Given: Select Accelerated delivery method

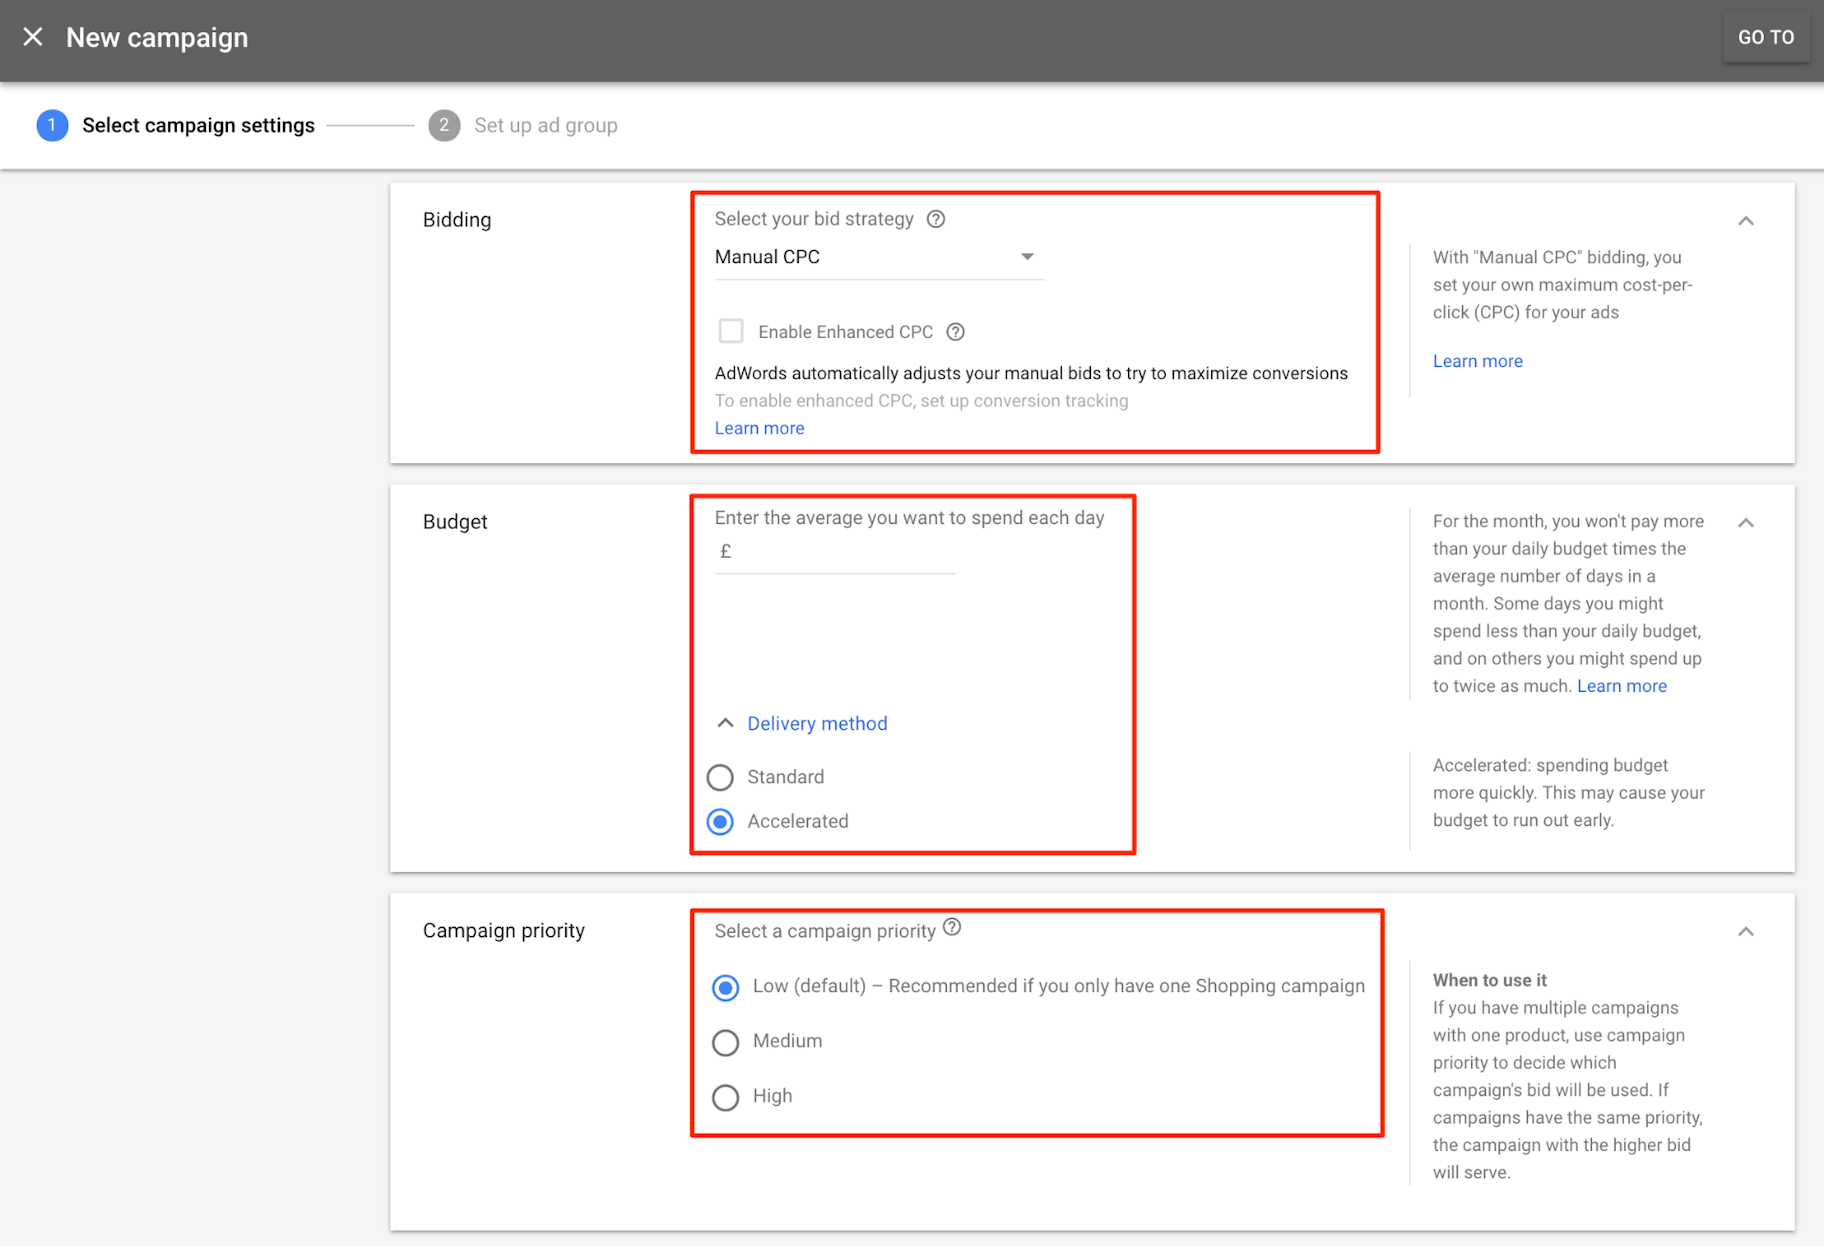Looking at the screenshot, I should [720, 822].
